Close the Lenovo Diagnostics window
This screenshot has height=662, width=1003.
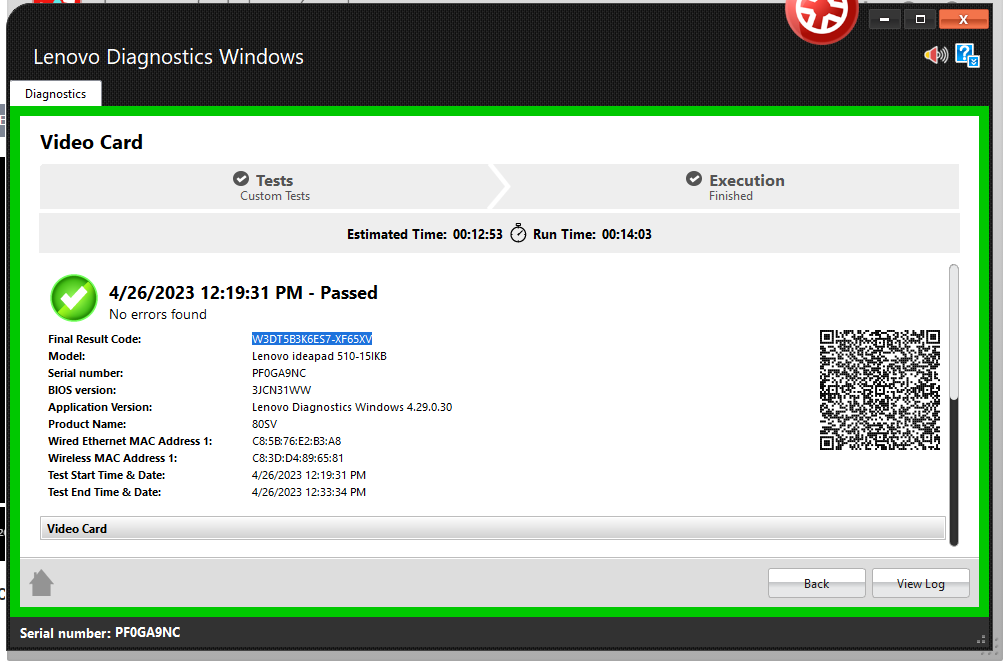pos(963,19)
